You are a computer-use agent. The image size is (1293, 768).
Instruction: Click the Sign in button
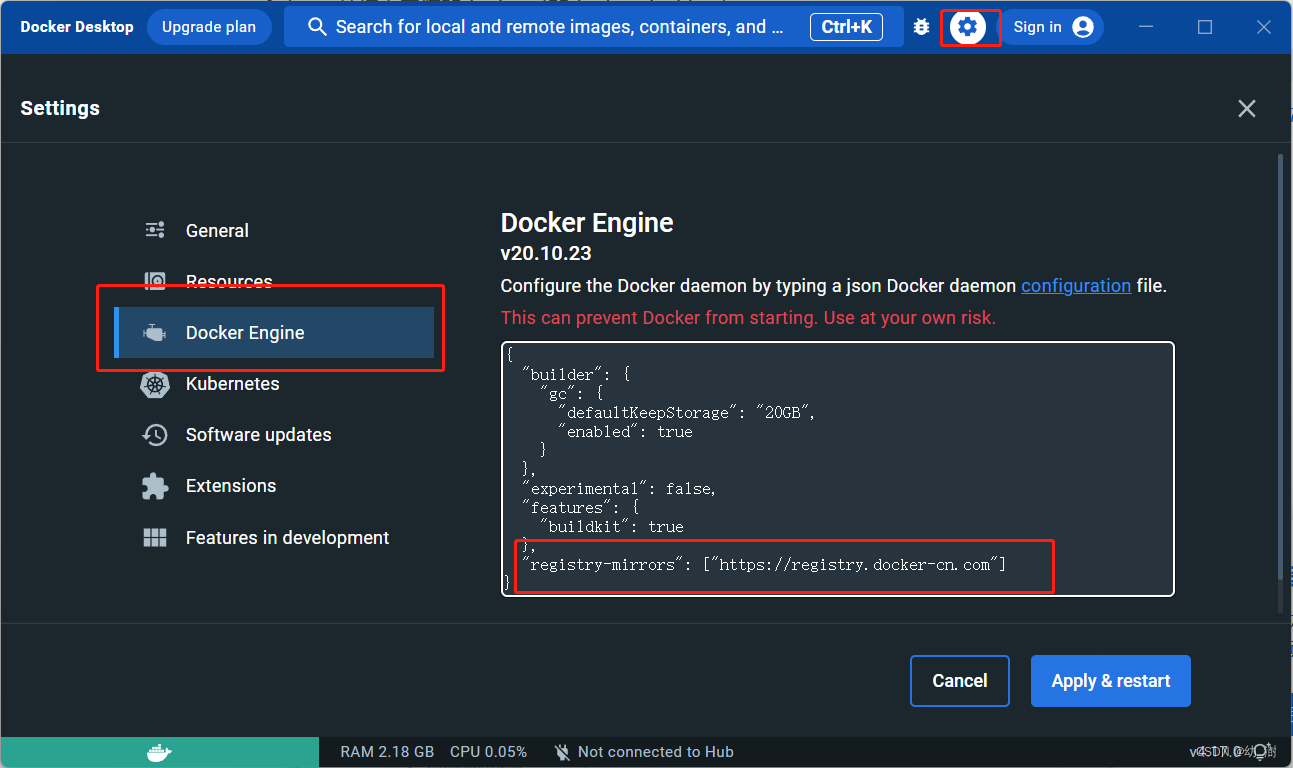point(1052,27)
